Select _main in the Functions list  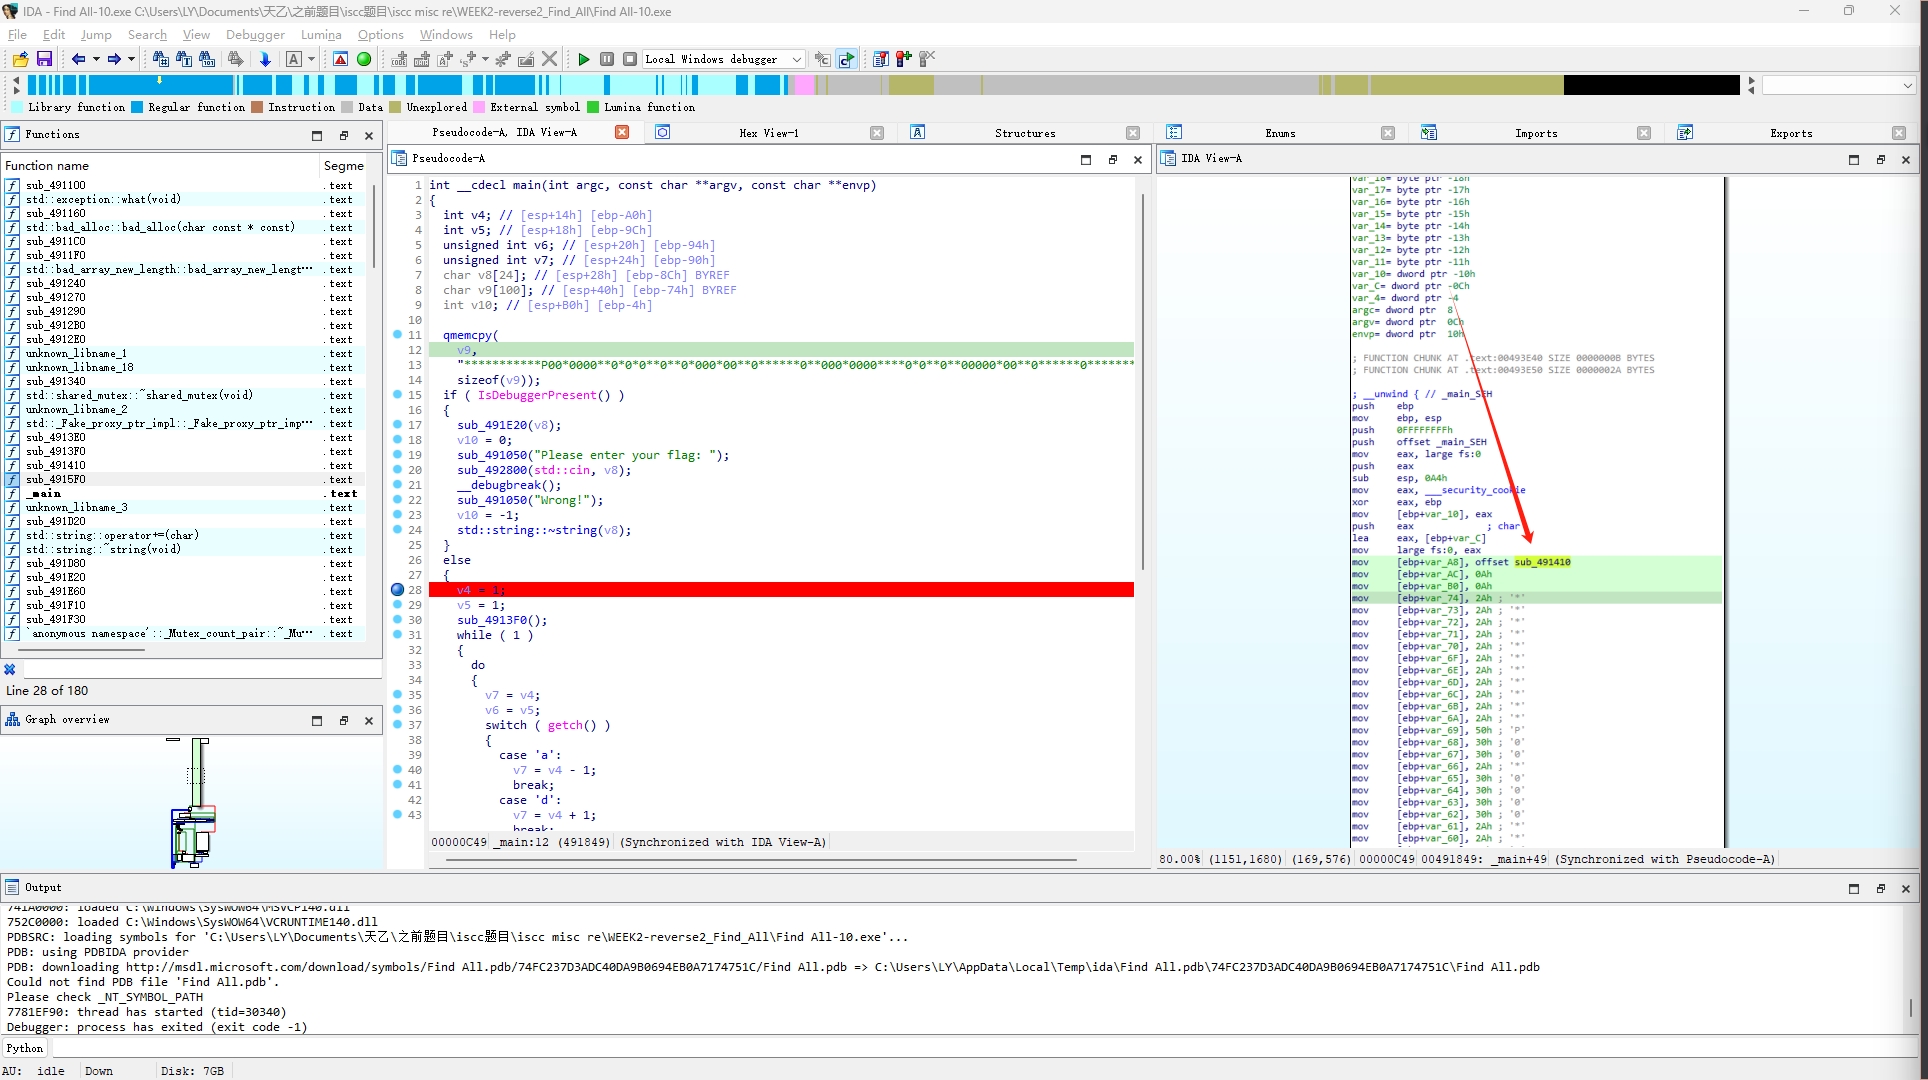pos(45,493)
